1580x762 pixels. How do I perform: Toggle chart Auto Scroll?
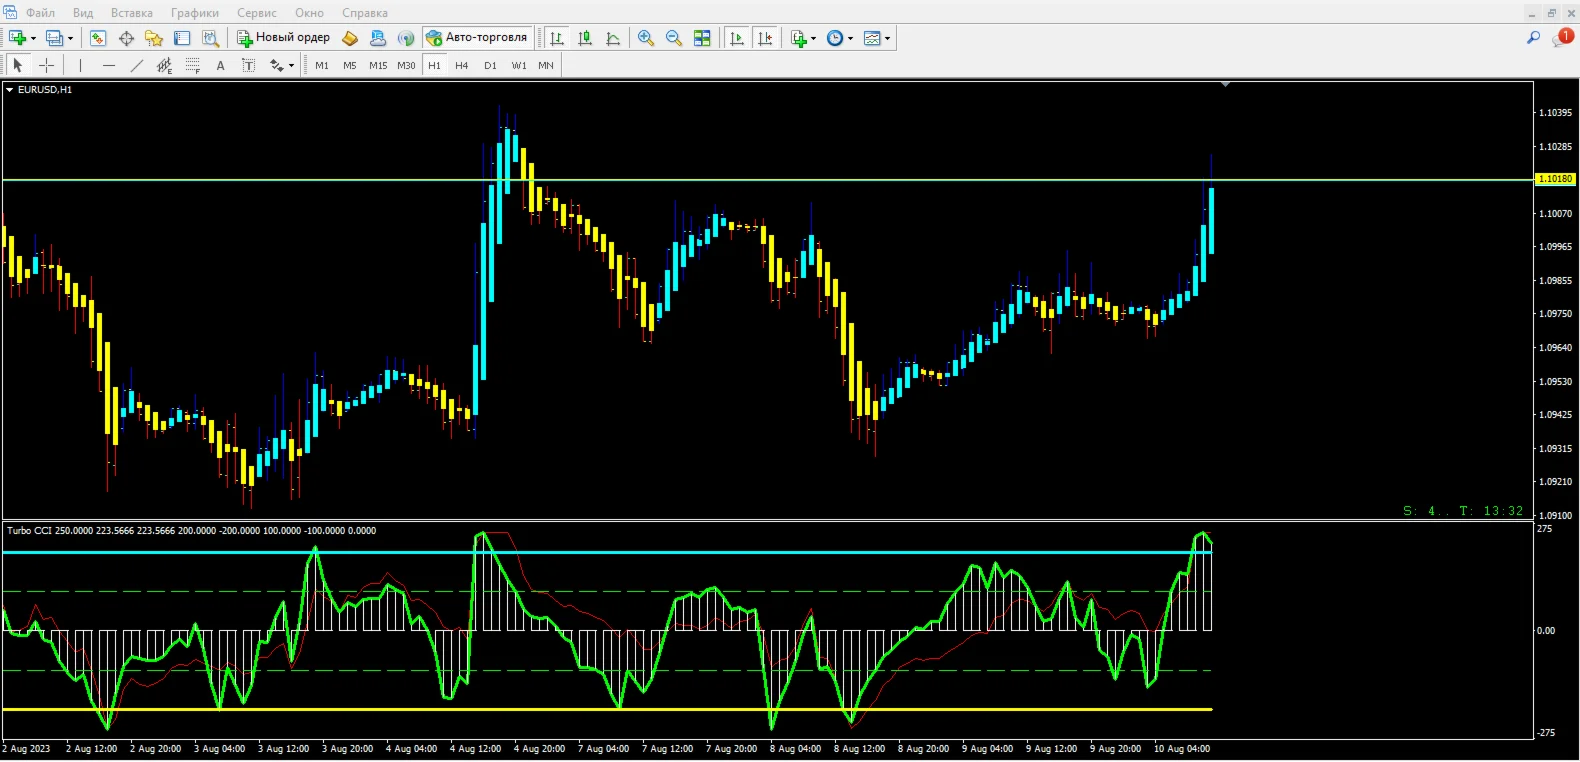(737, 38)
